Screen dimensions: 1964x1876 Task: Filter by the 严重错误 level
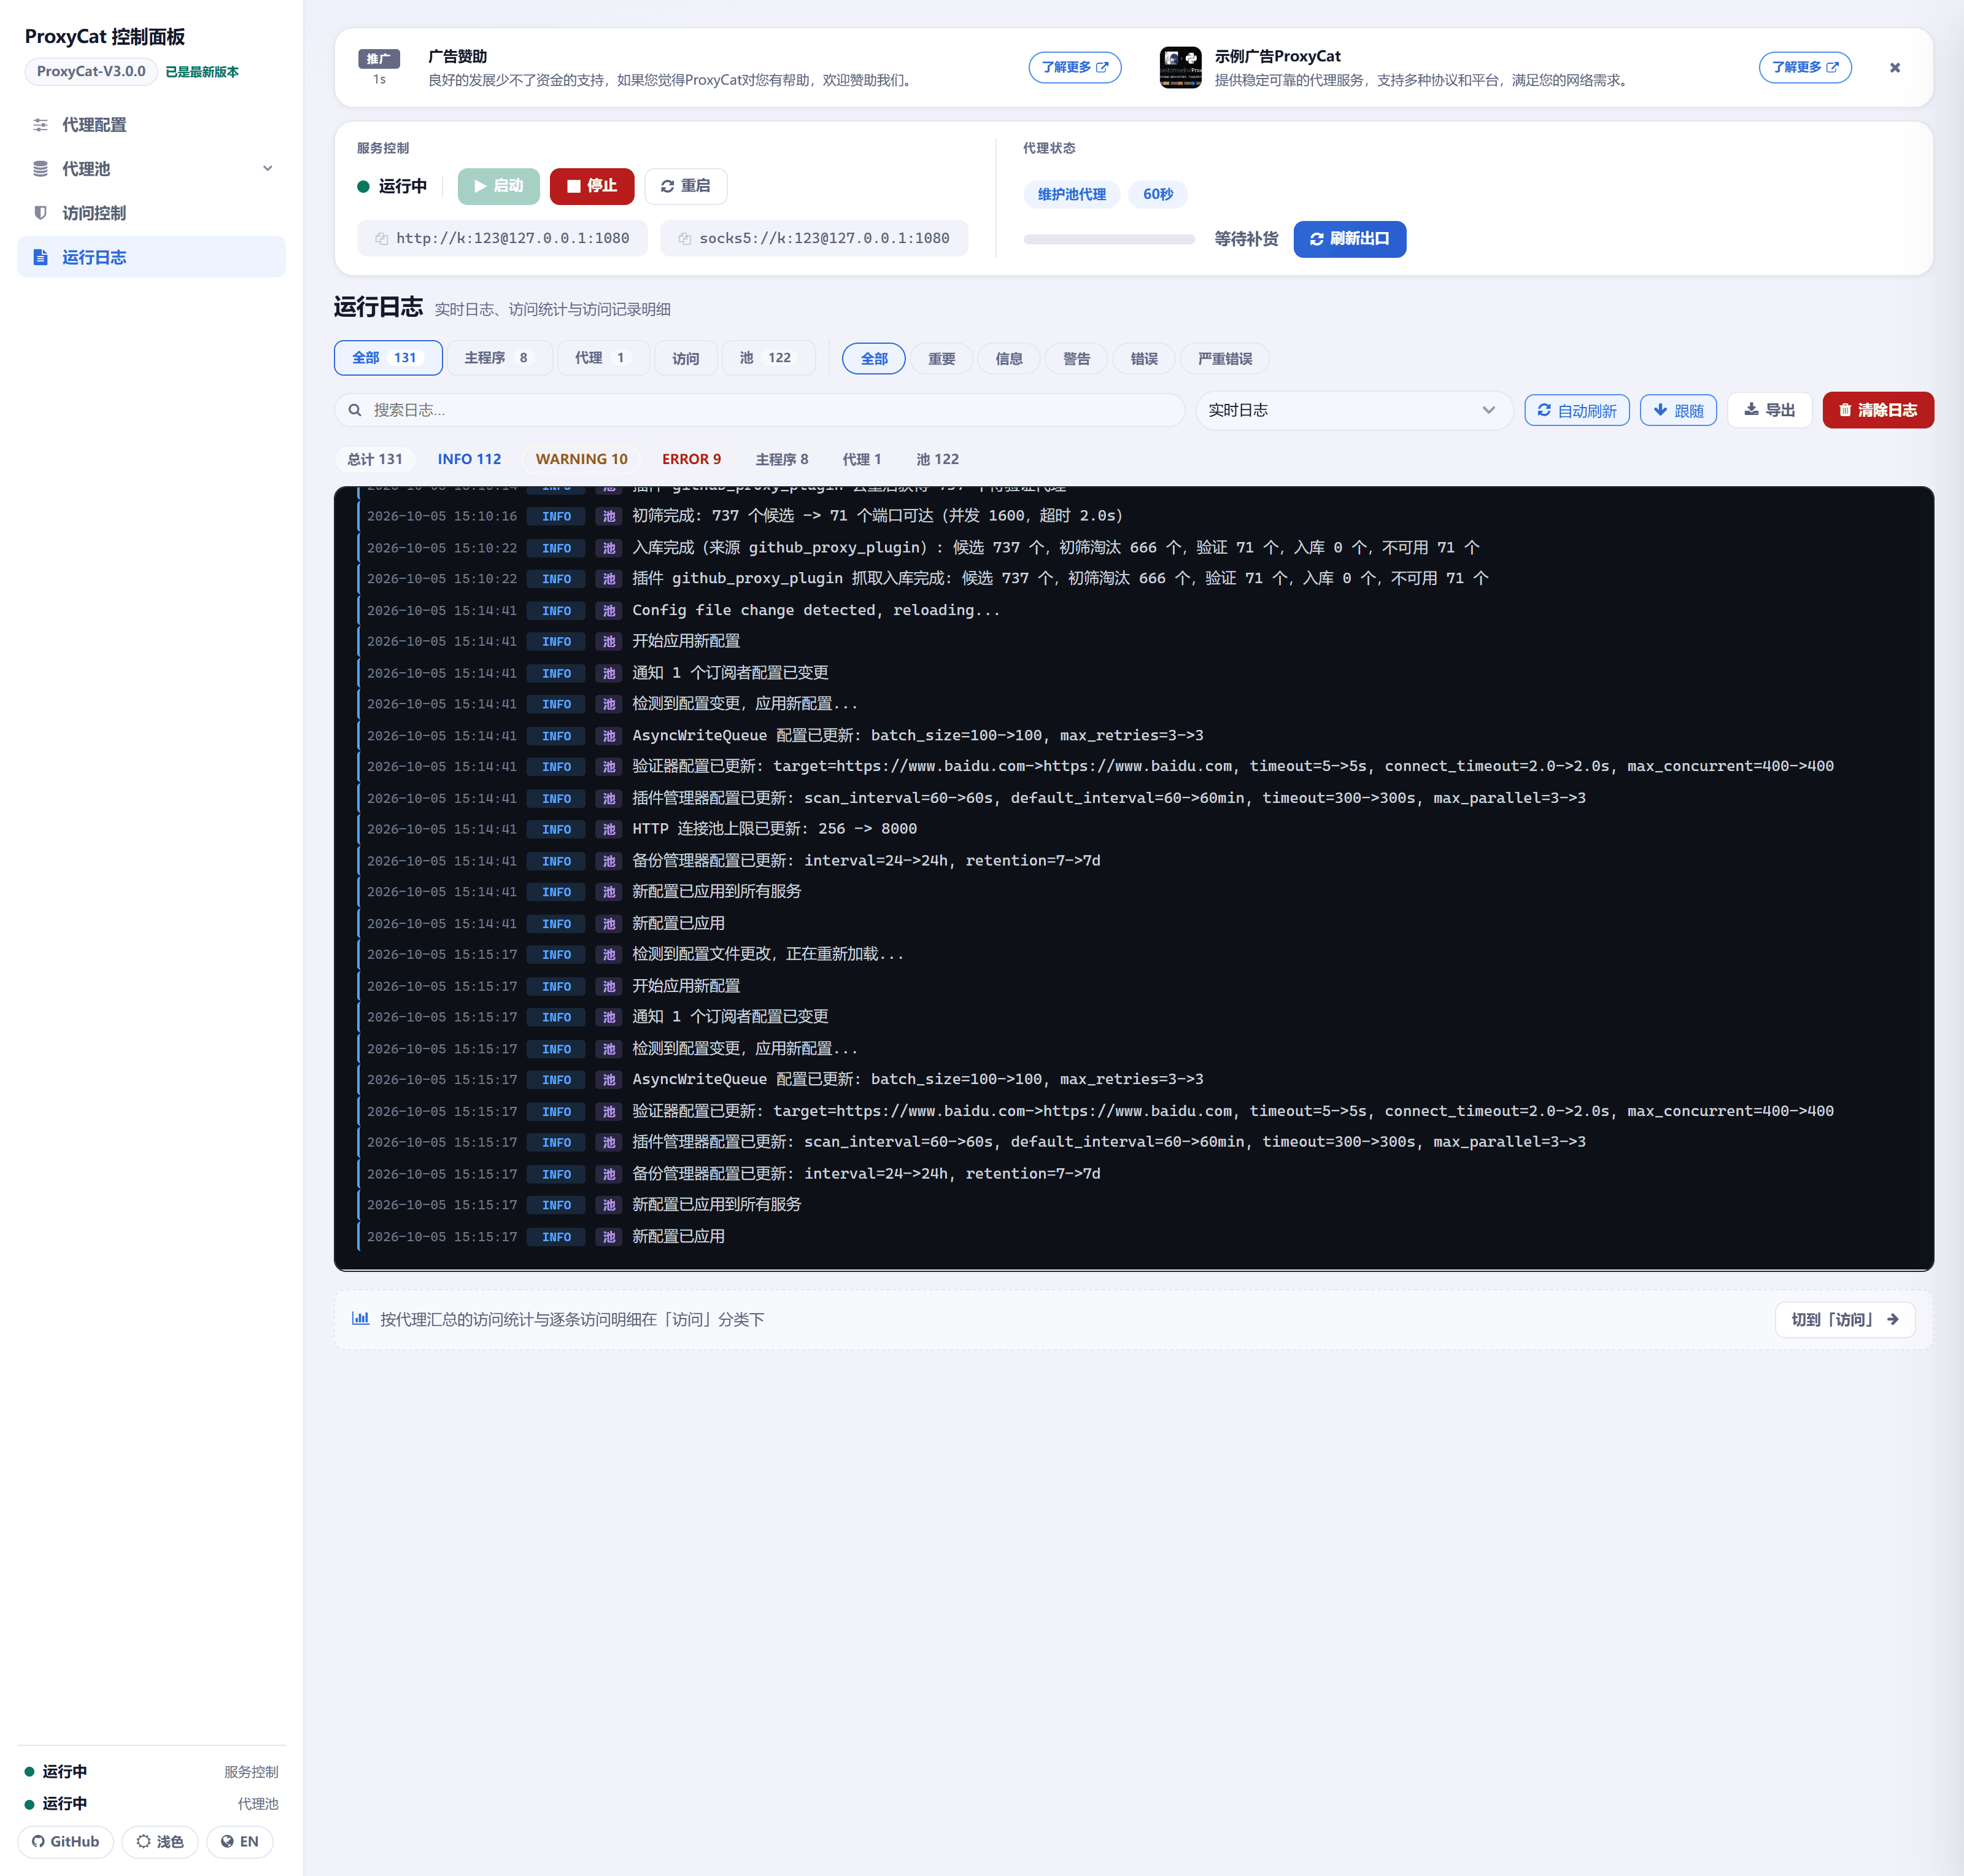[x=1225, y=359]
